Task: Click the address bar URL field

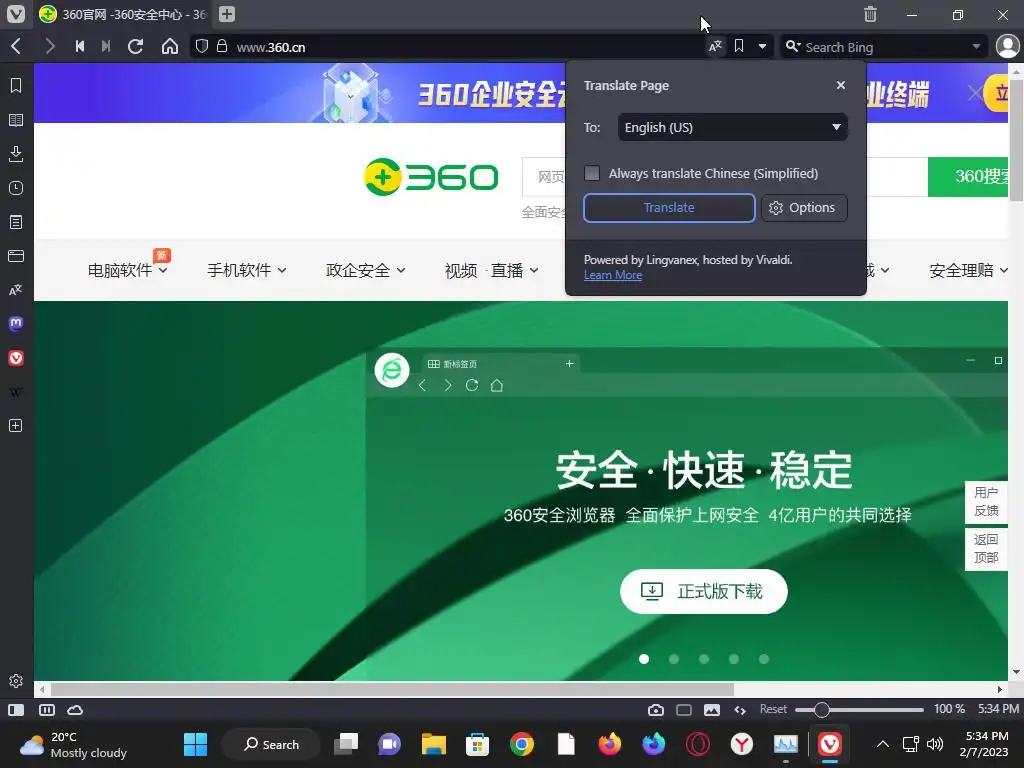Action: point(470,47)
